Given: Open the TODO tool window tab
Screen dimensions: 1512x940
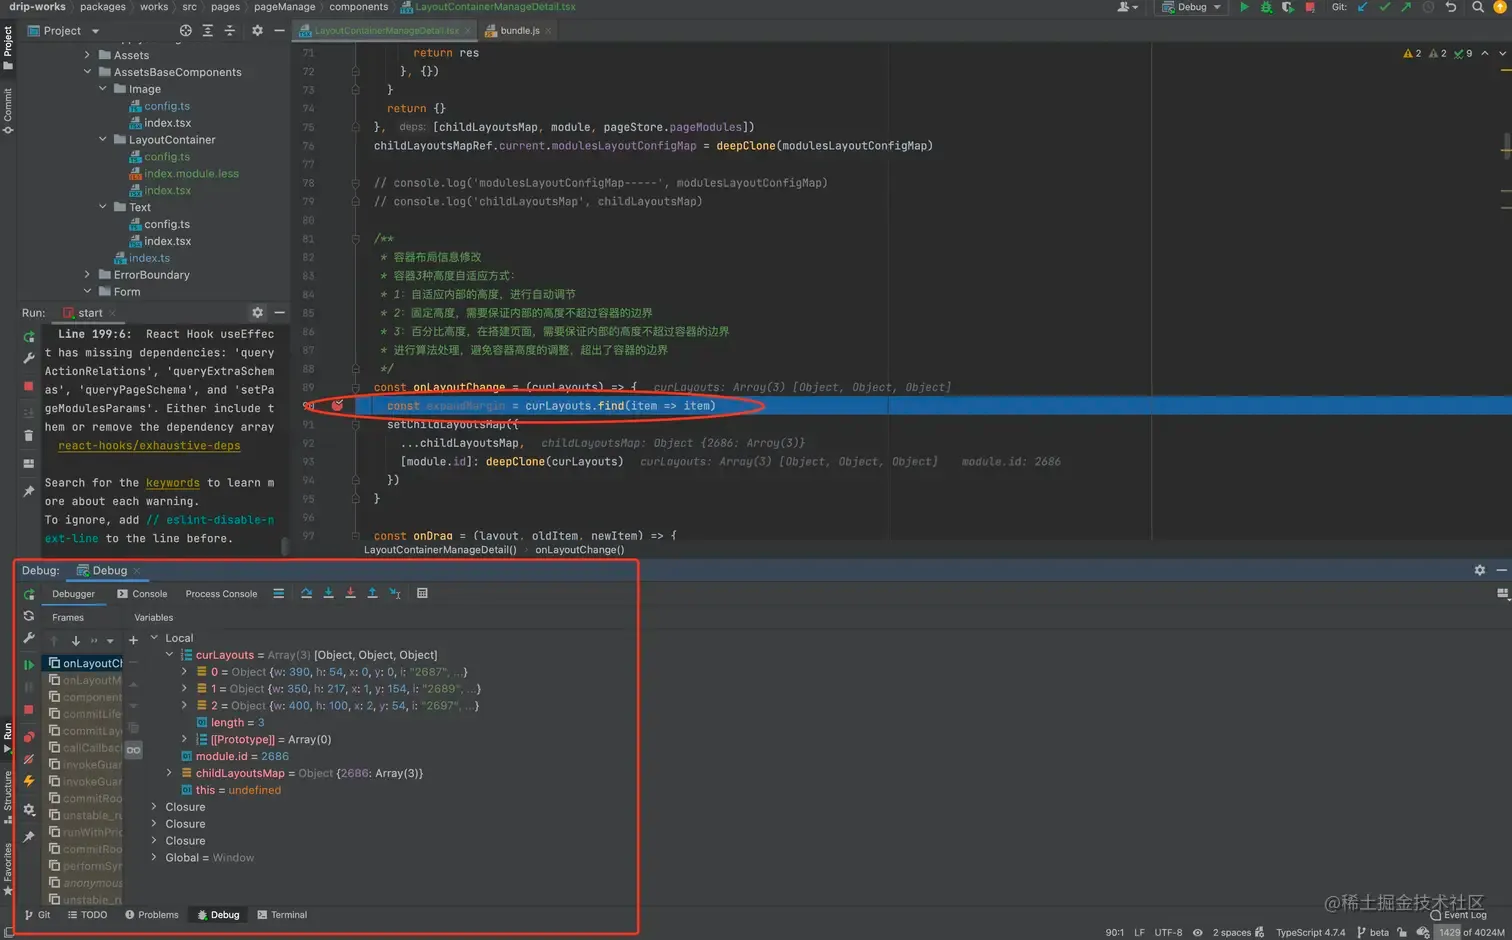Looking at the screenshot, I should click(87, 915).
